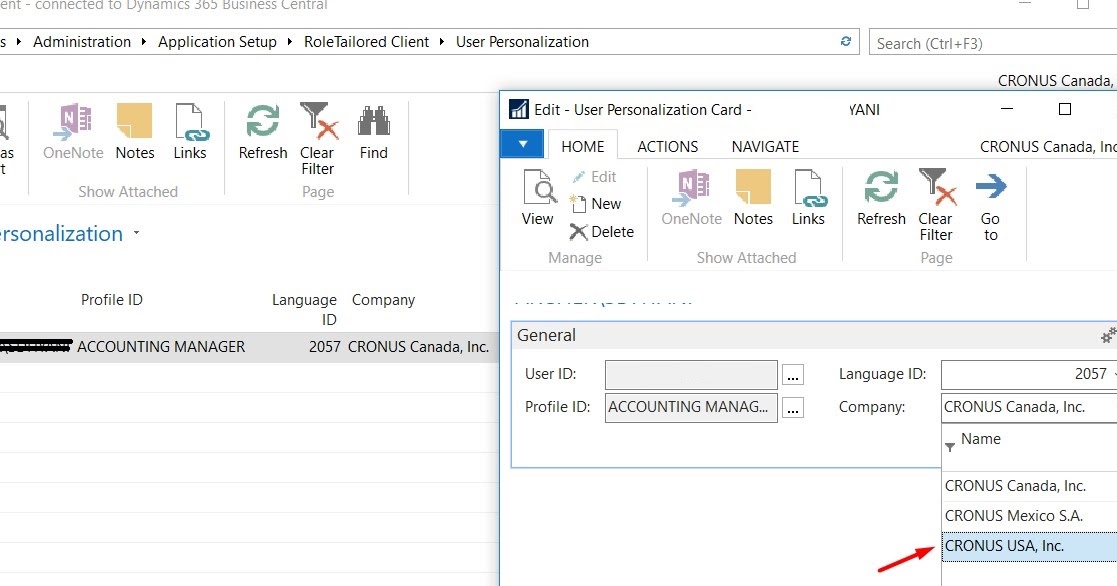Screen dimensions: 1117x586
Task: Click the Administration breadcrumb link
Action: click(82, 41)
